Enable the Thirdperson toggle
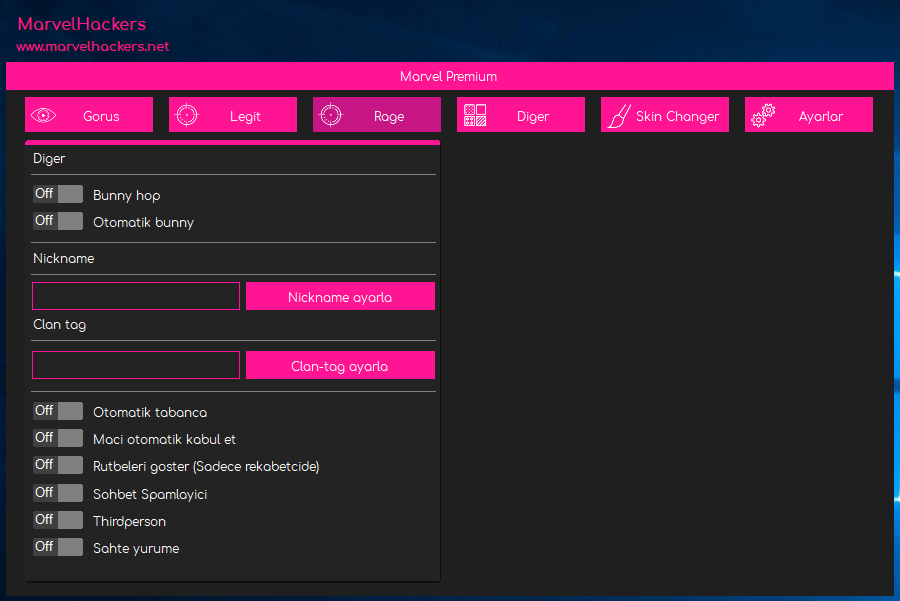The image size is (900, 601). click(58, 519)
